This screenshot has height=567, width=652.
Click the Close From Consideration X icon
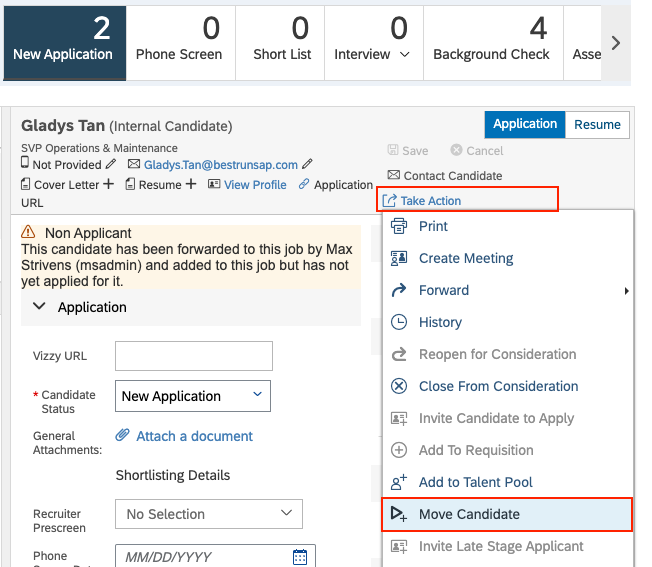click(399, 386)
